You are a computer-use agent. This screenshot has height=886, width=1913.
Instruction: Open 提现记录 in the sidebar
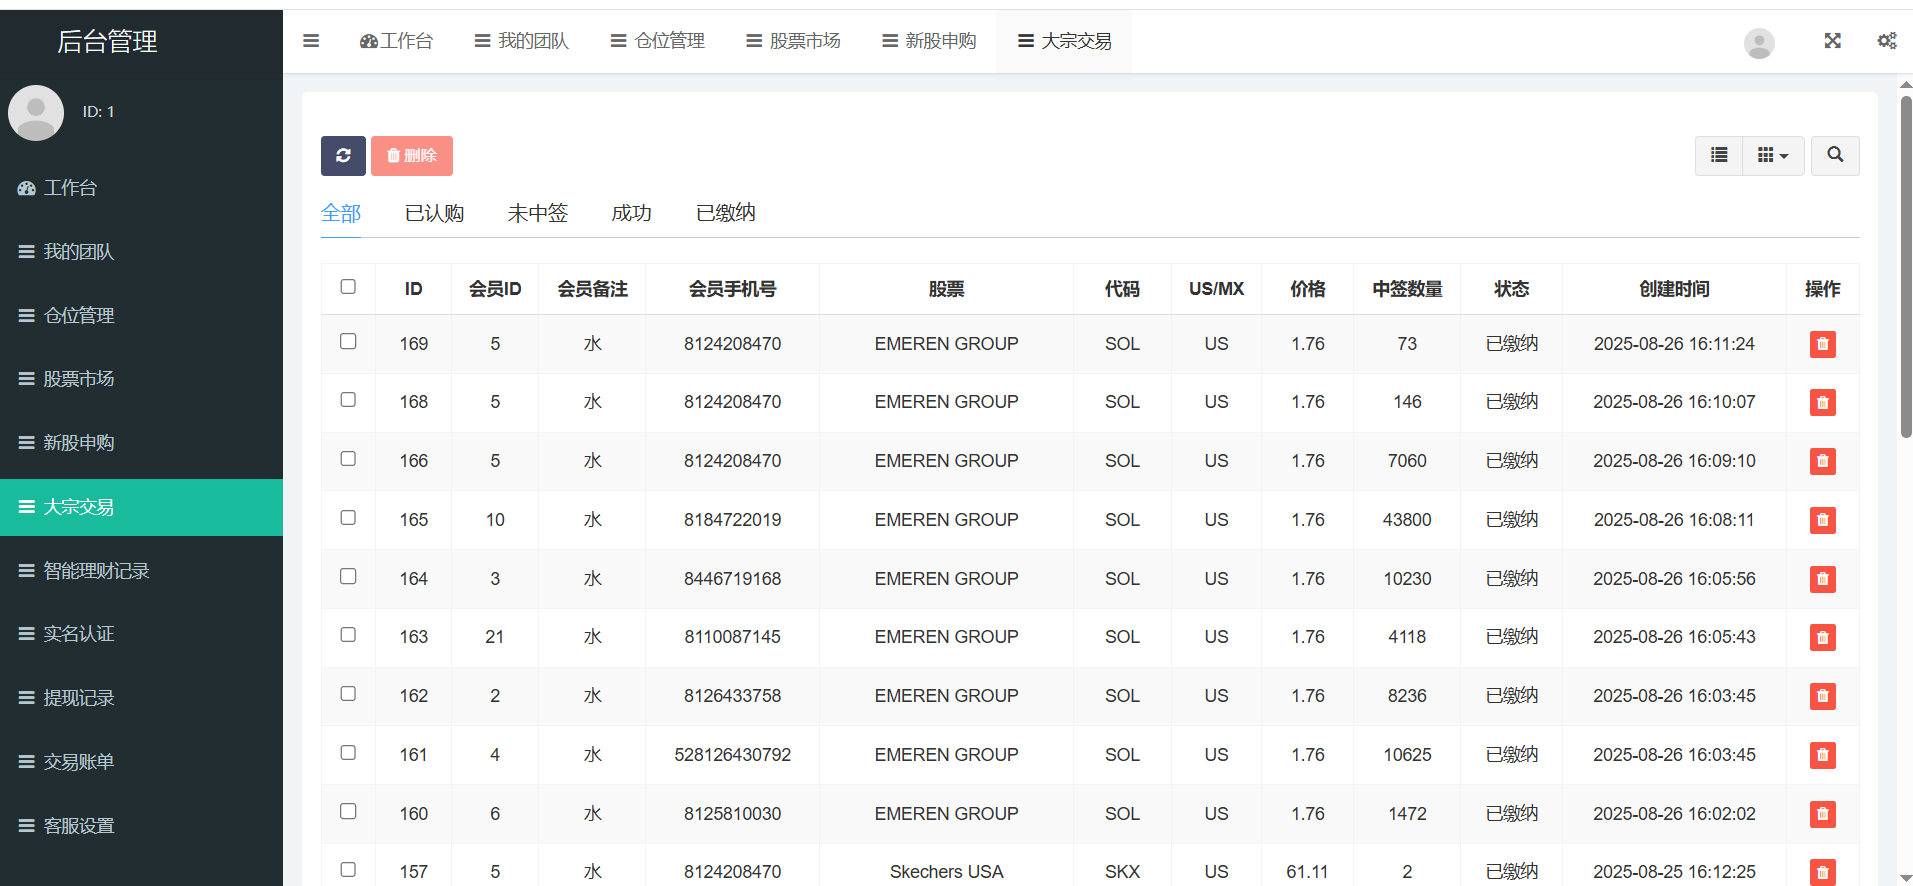point(78,698)
